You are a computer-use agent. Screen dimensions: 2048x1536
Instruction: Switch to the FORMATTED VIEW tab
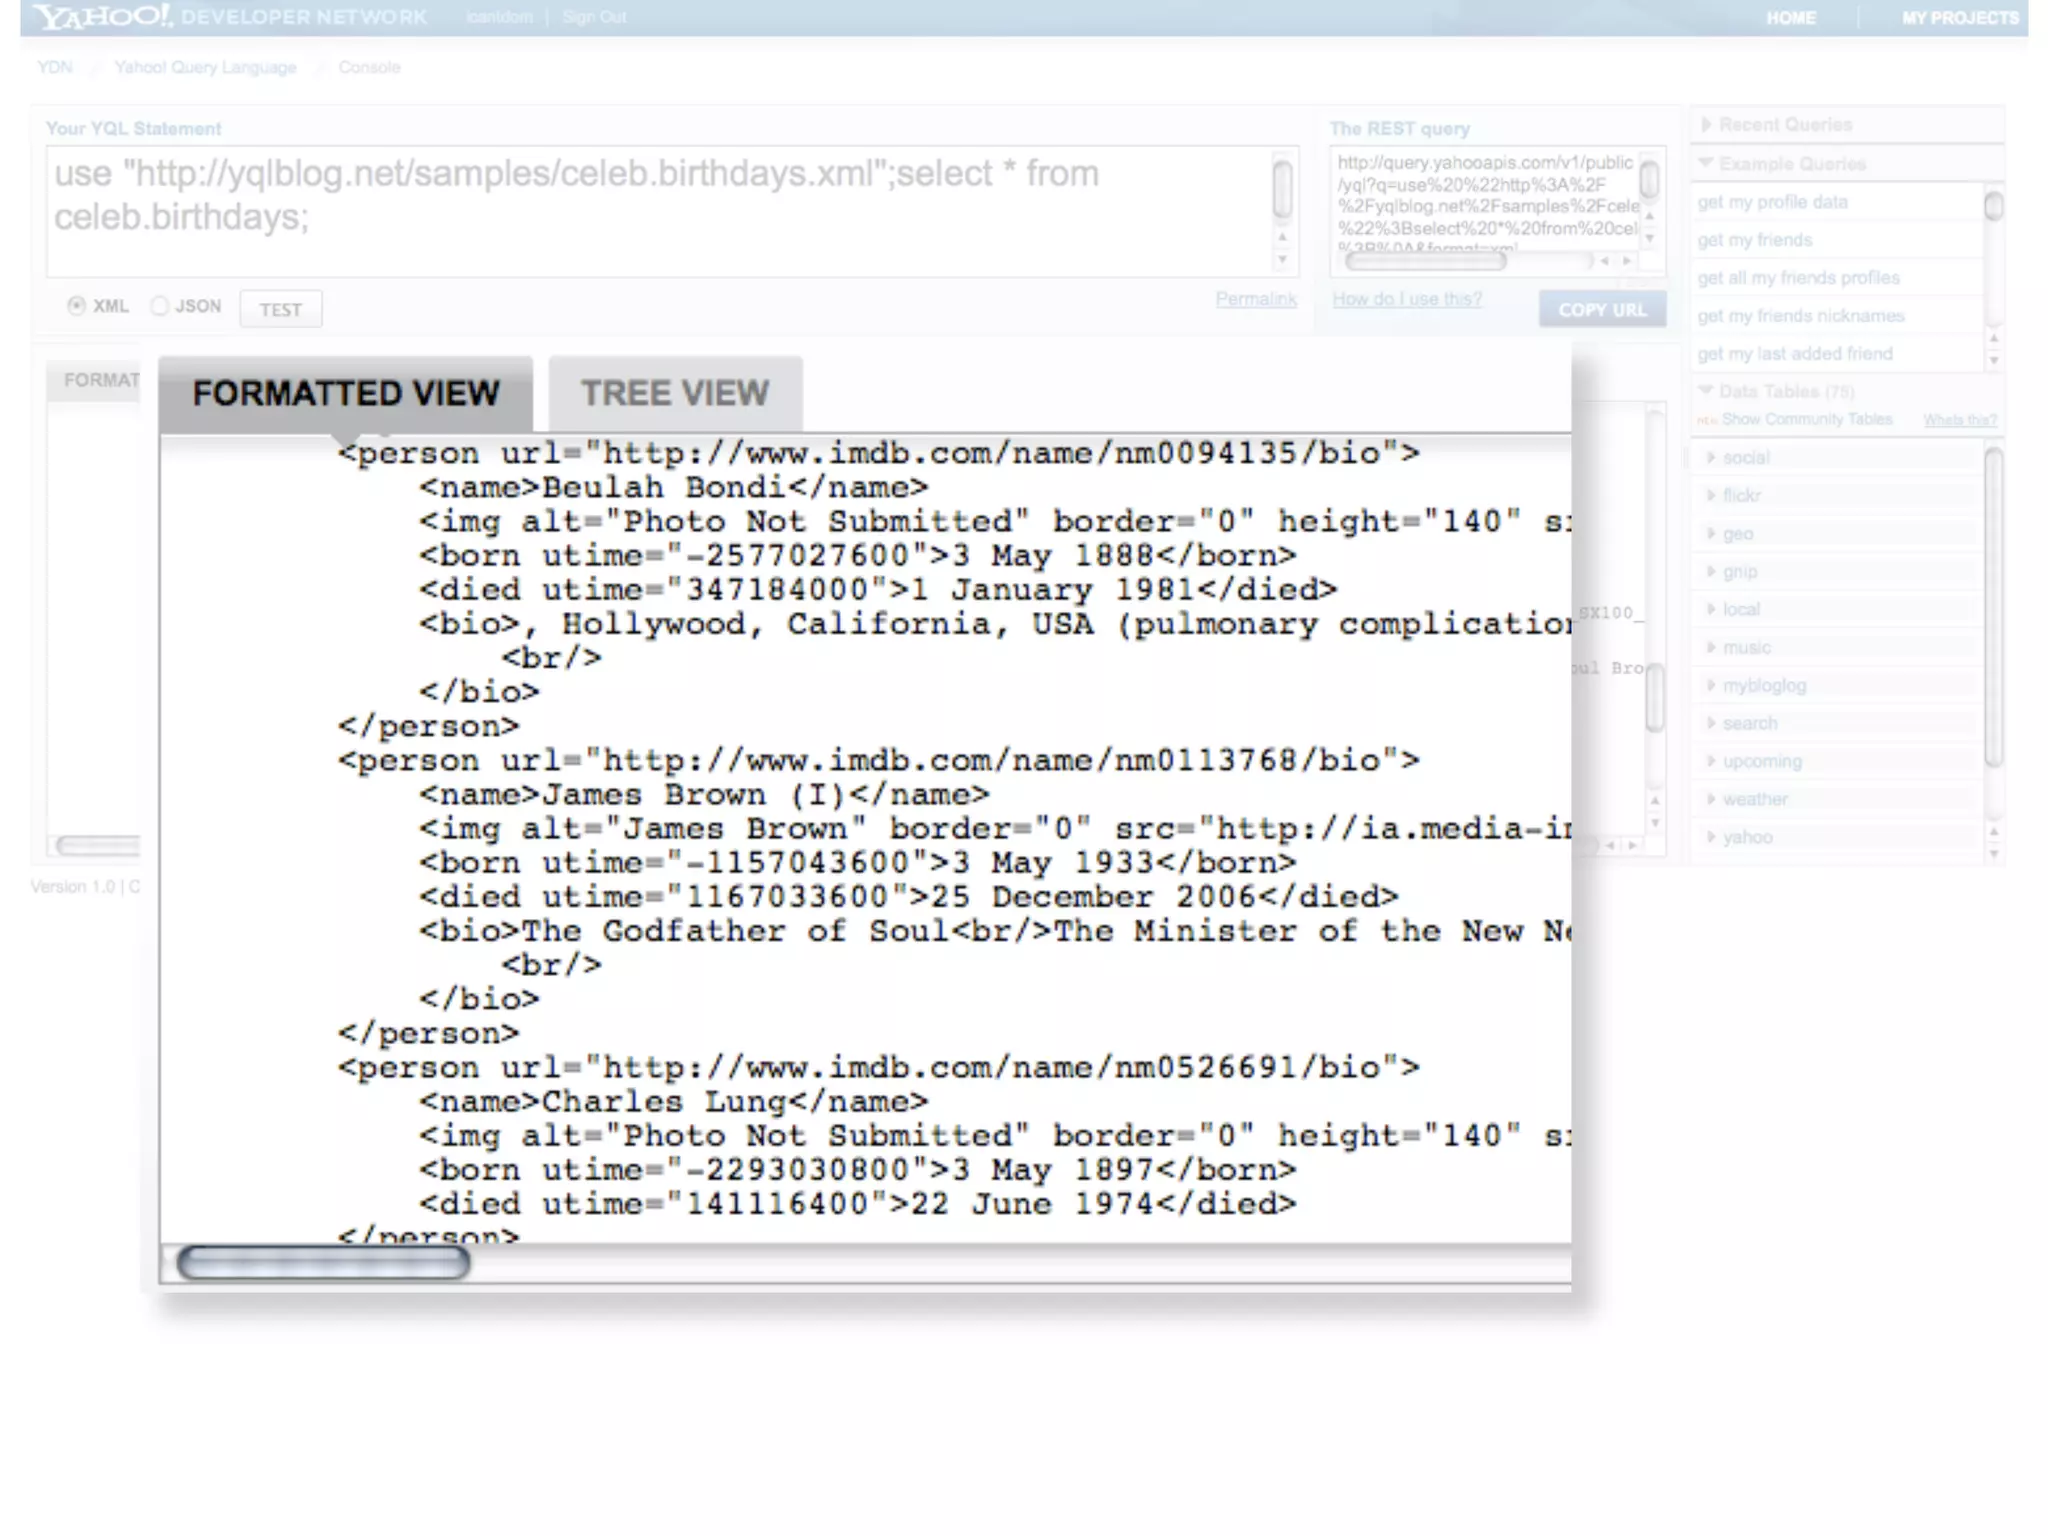point(346,393)
